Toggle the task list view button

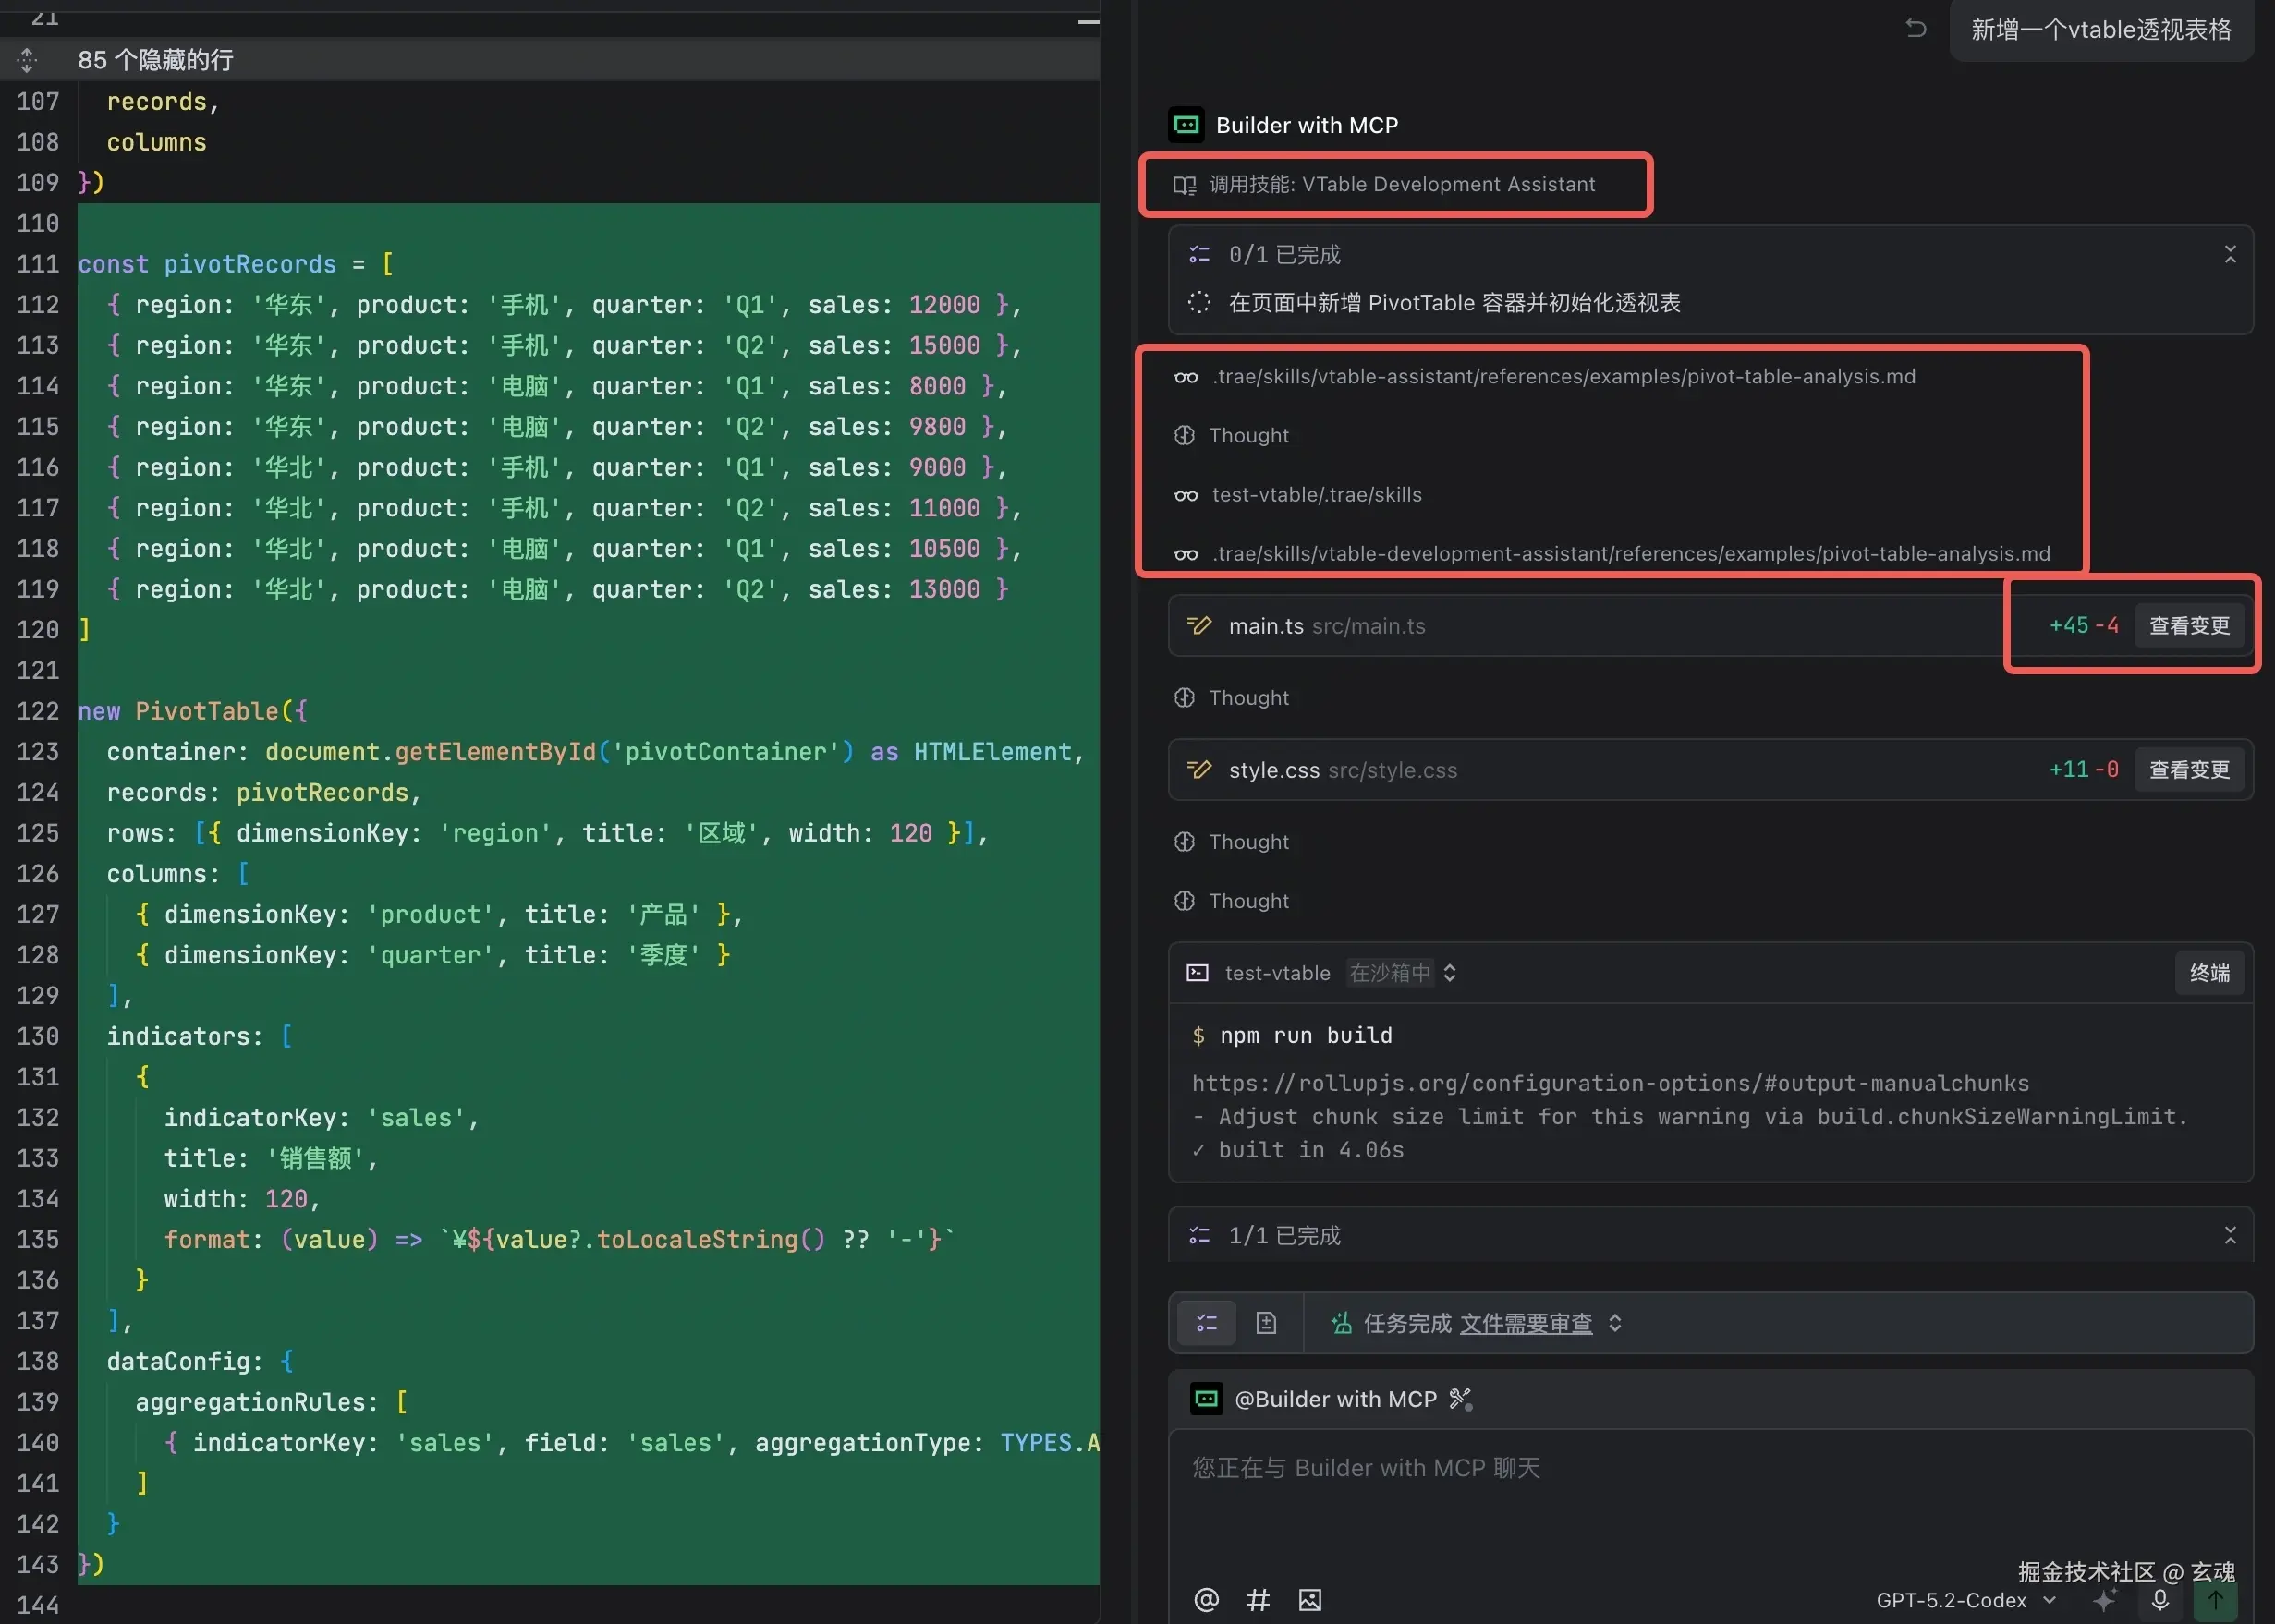point(1207,1323)
